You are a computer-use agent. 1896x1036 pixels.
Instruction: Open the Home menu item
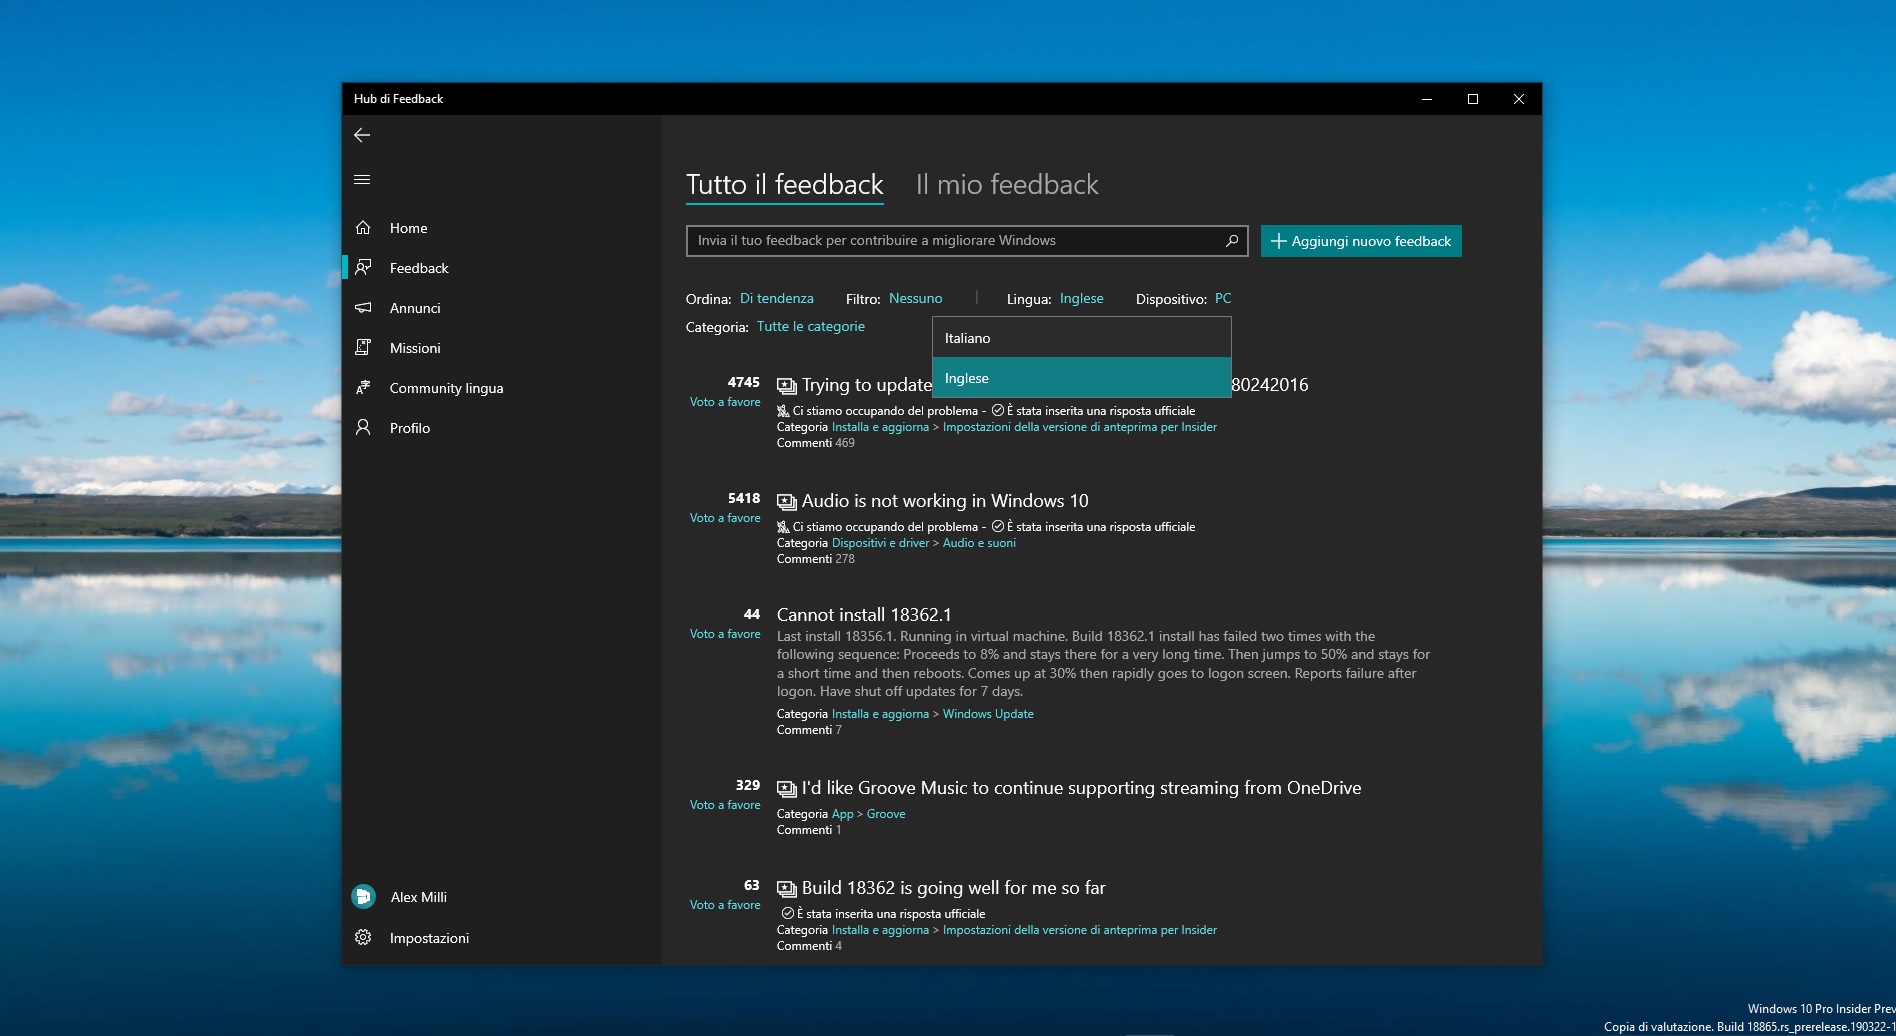point(502,228)
